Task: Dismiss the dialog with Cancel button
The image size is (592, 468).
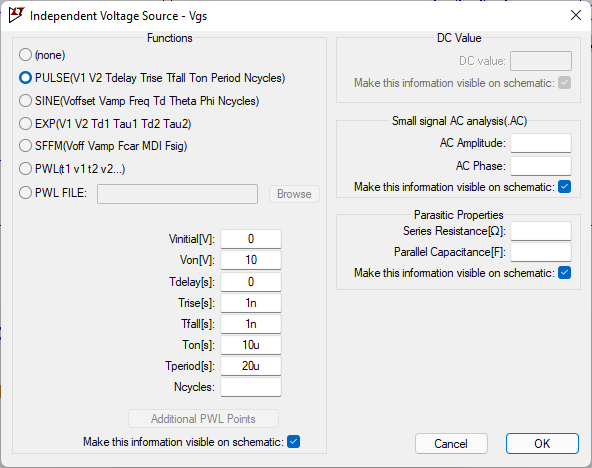Action: [451, 443]
